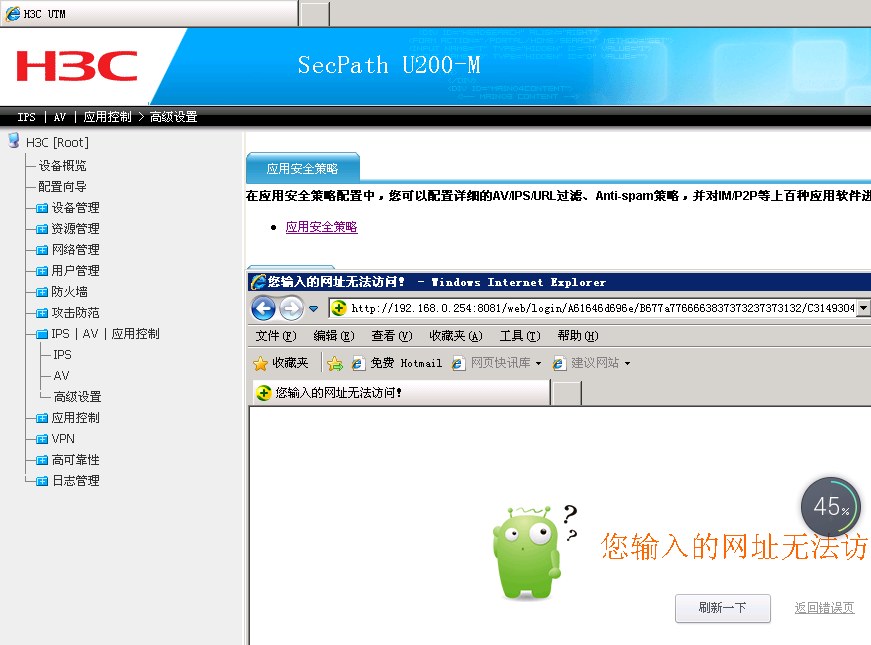Select the 您输入的网址无法访问 browser tab
871x645 pixels.
click(401, 393)
